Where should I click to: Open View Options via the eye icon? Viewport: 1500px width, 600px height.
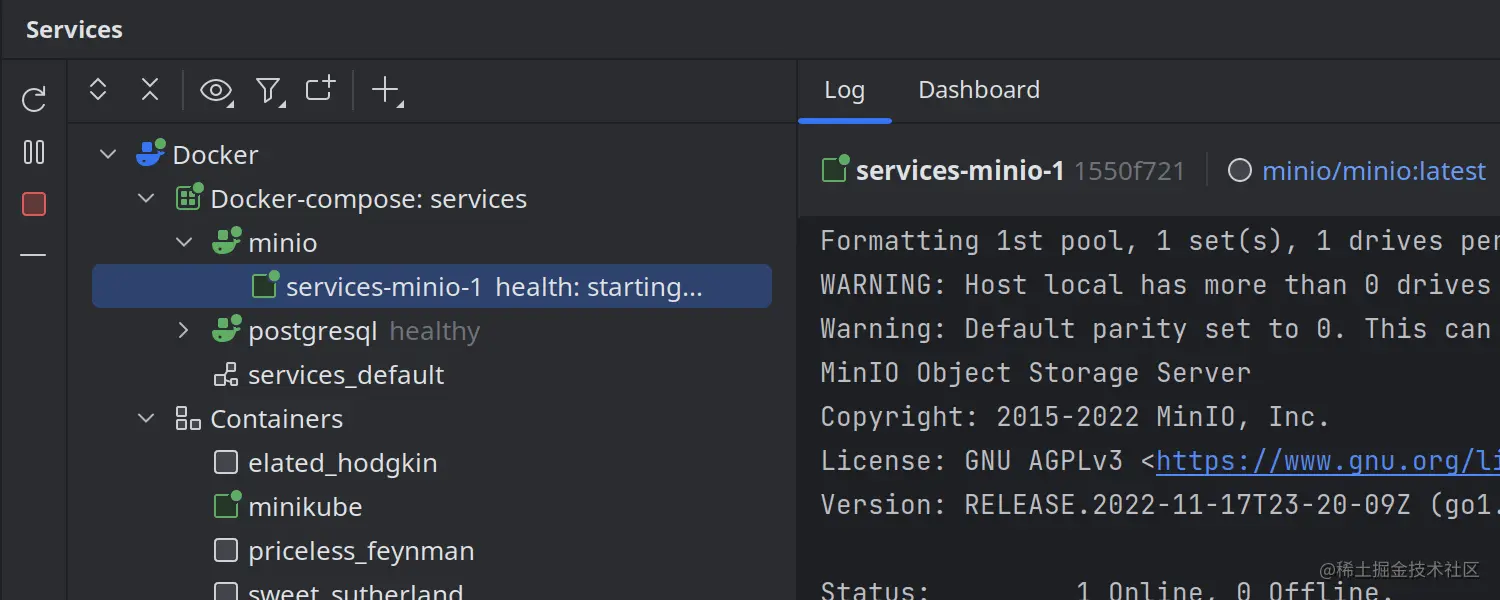(216, 90)
